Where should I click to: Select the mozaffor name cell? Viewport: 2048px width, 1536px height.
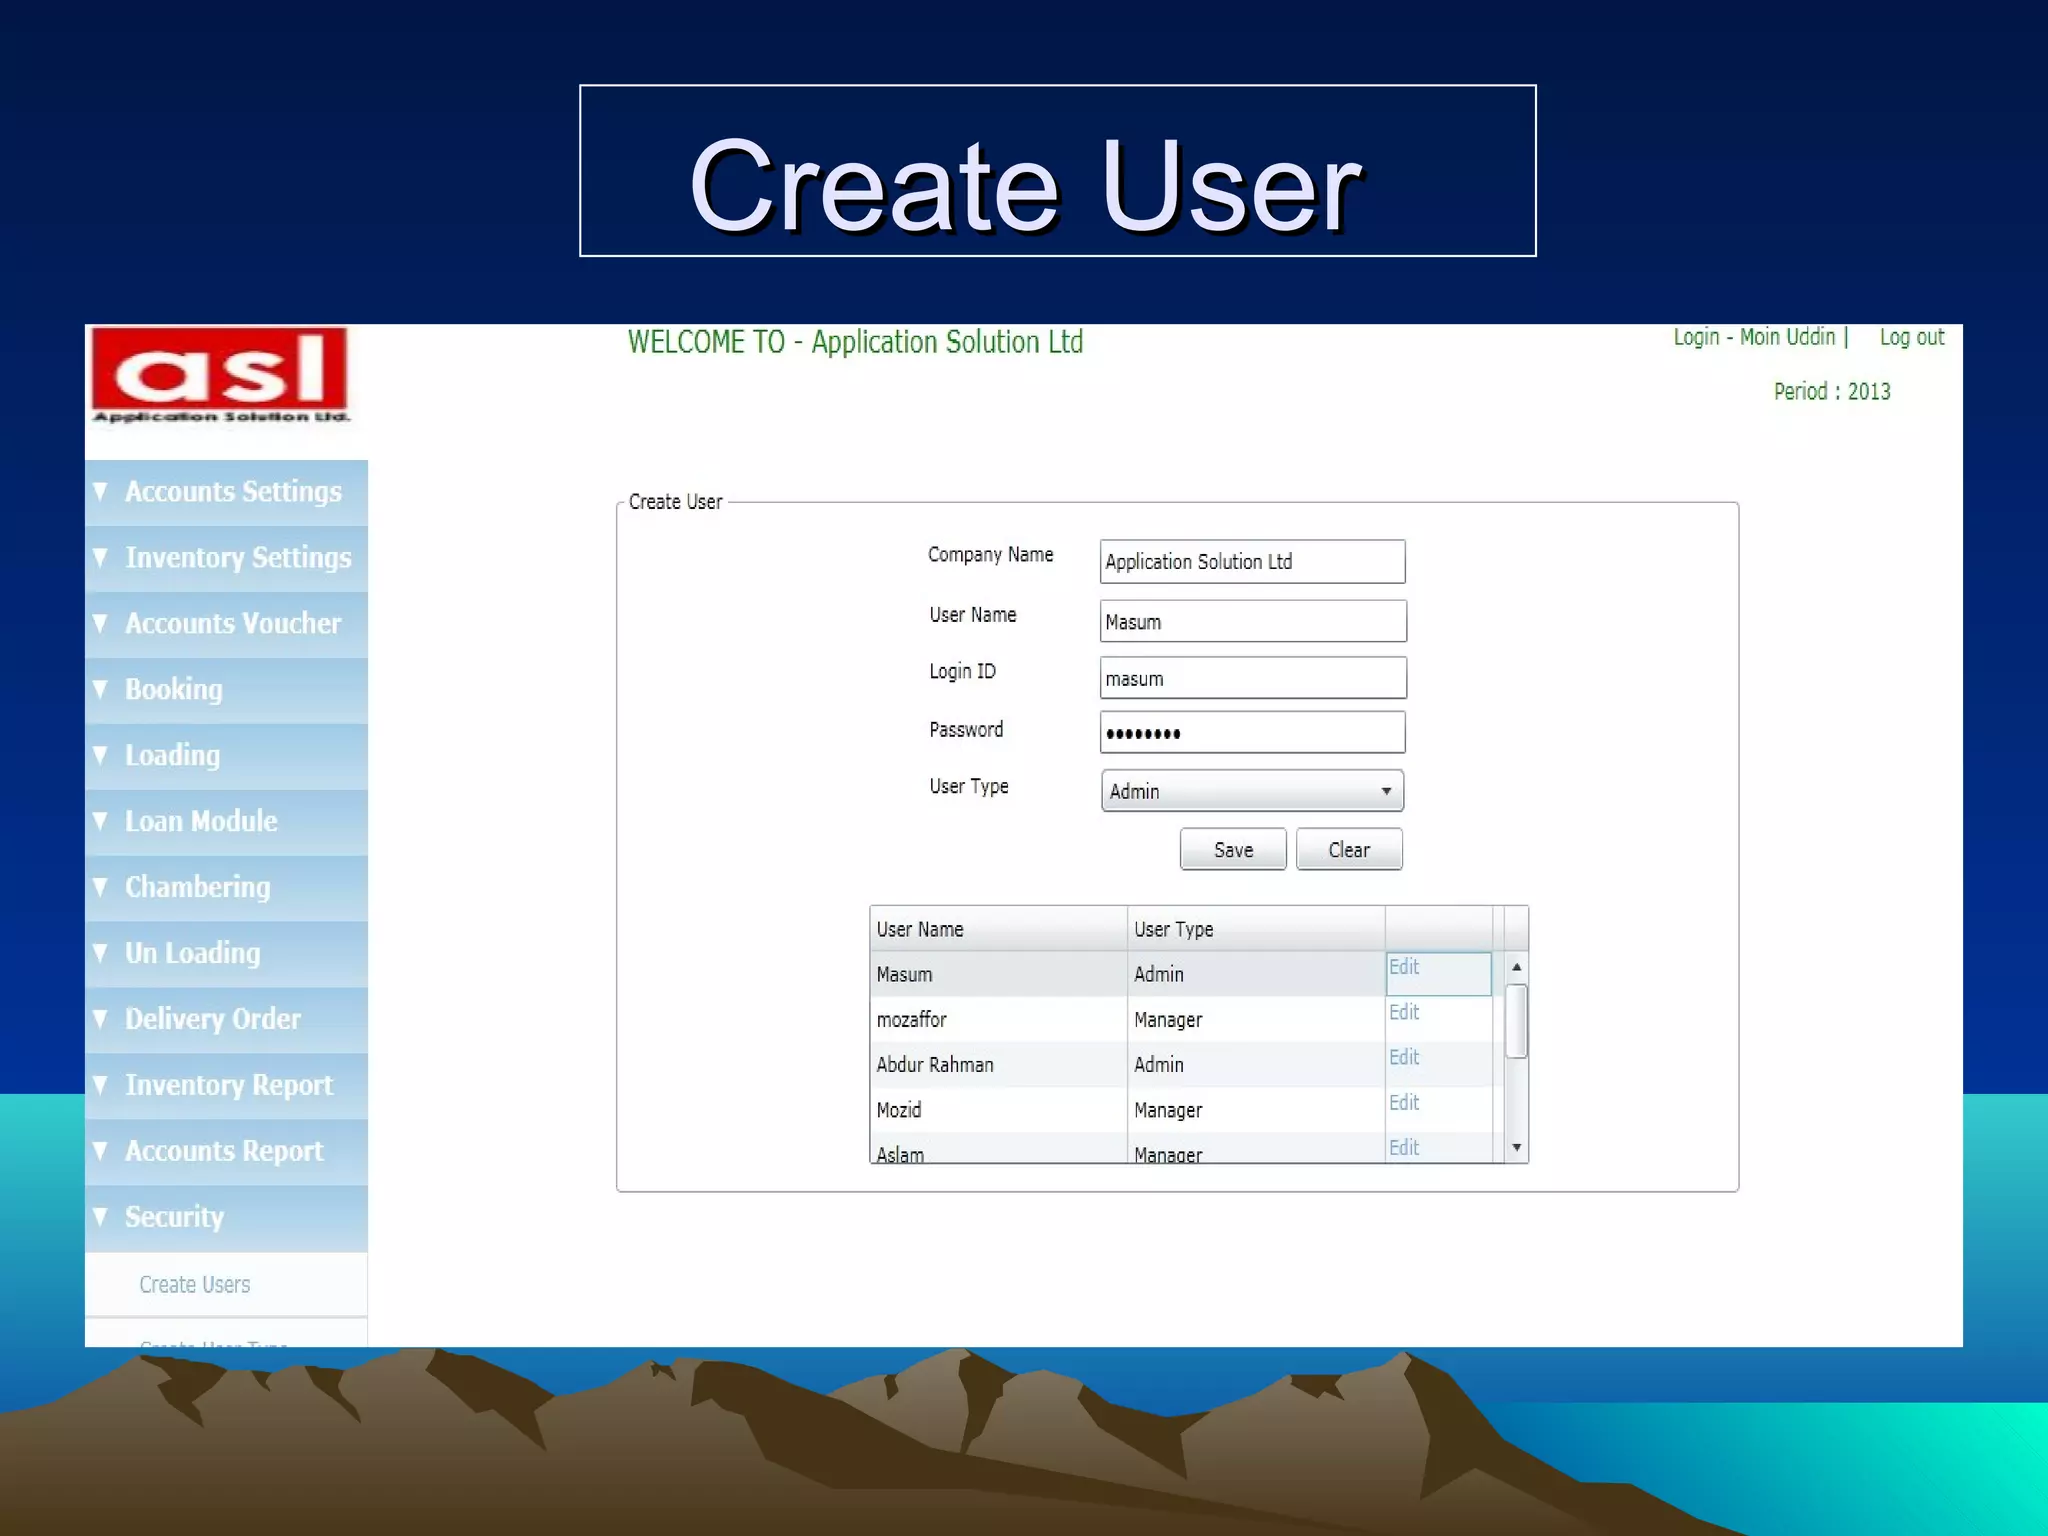(999, 1019)
